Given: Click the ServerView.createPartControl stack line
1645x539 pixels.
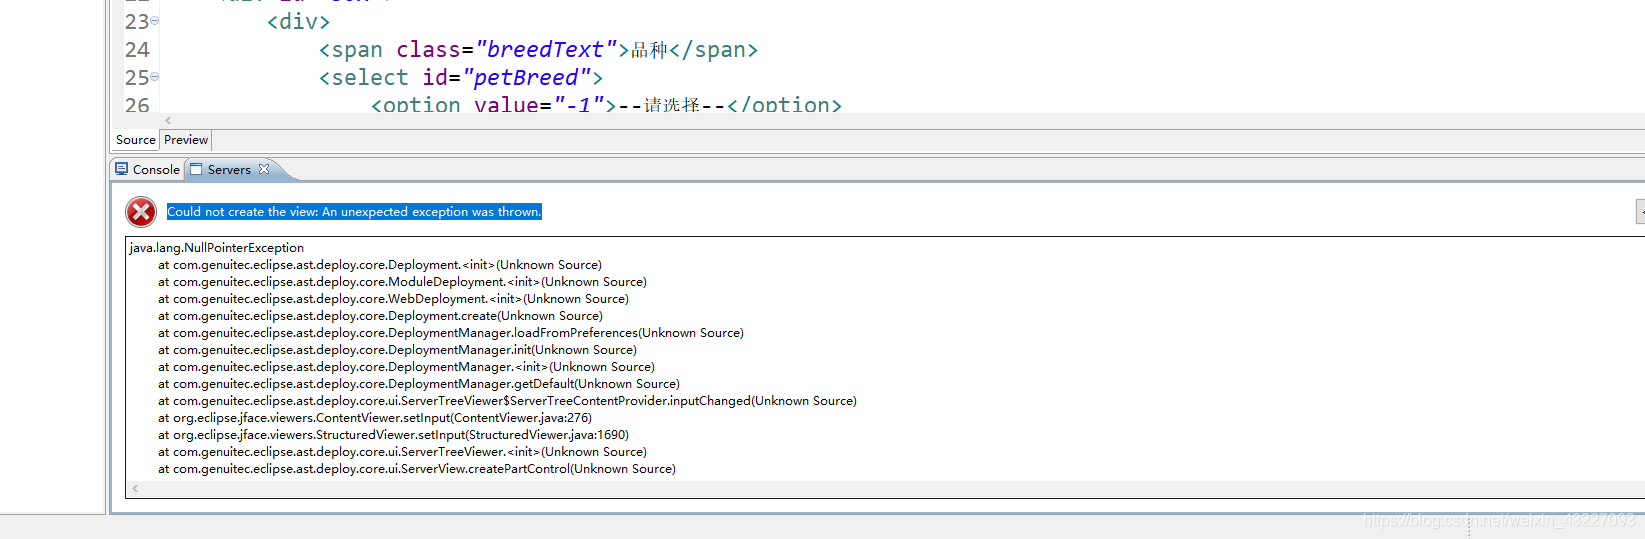Looking at the screenshot, I should 417,469.
